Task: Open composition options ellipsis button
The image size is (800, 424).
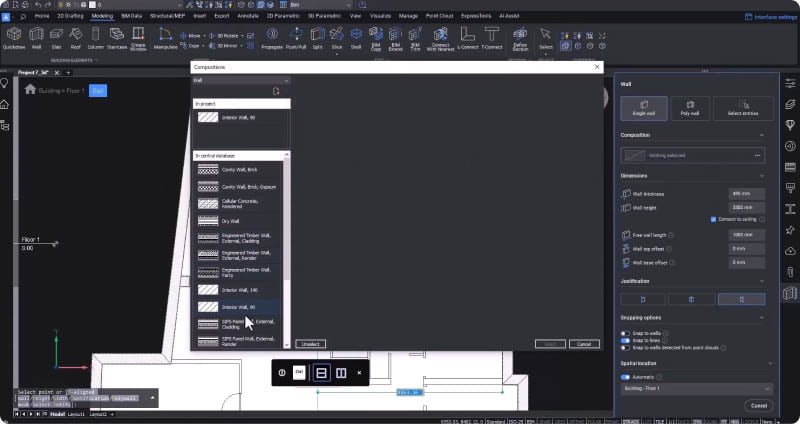Action: pyautogui.click(x=758, y=156)
